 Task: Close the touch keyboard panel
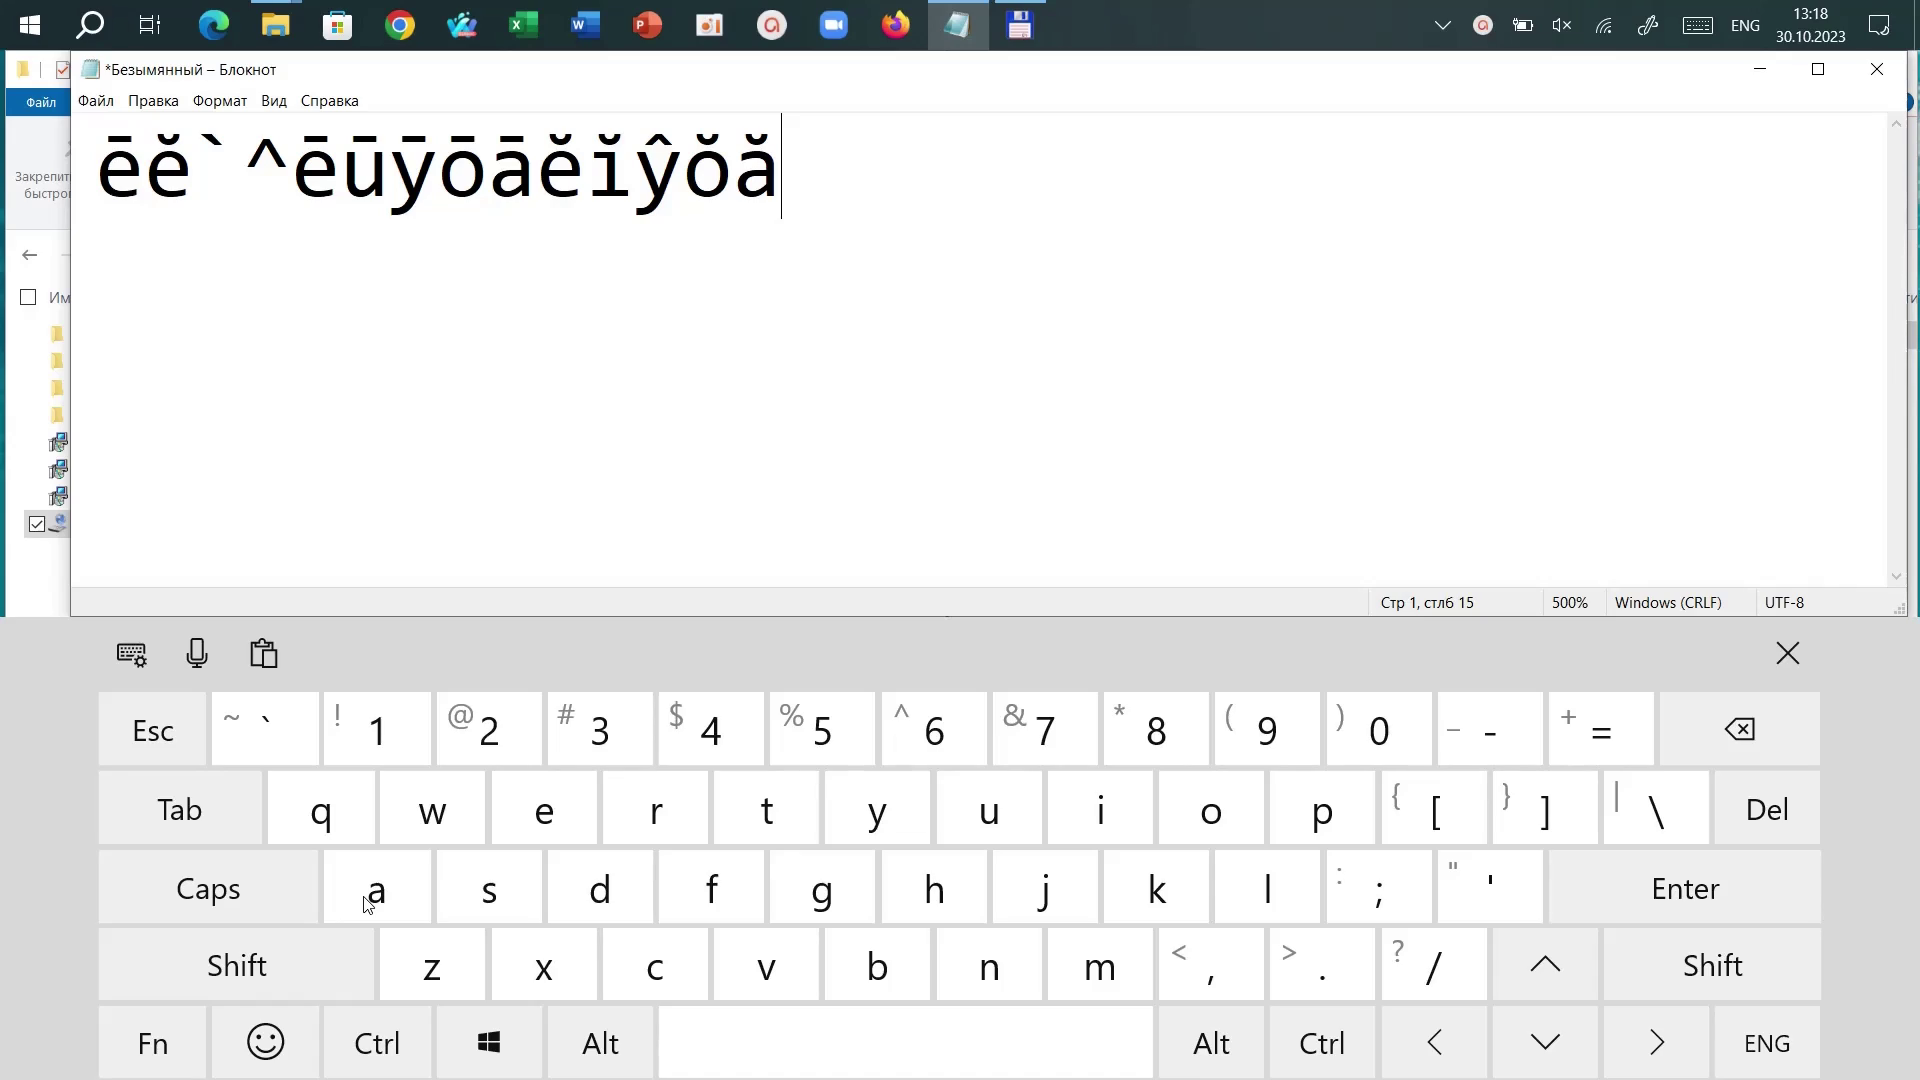(1787, 654)
